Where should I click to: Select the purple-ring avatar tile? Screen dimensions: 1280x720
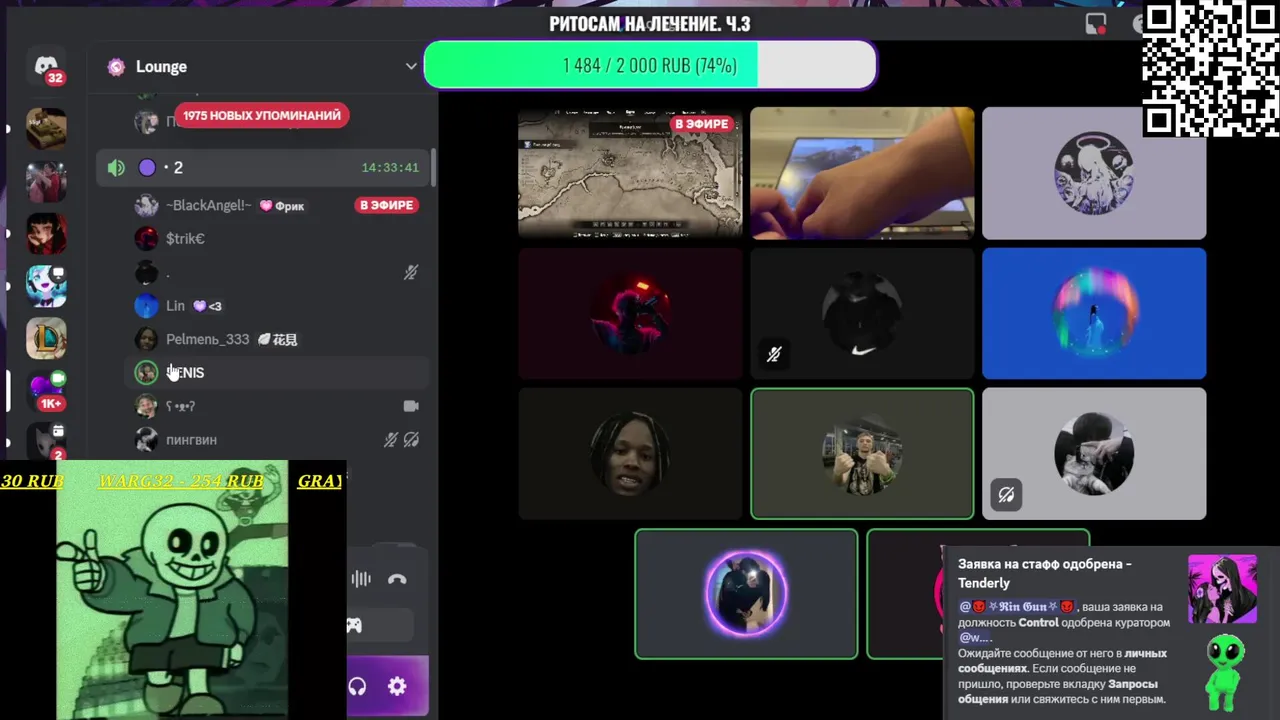[746, 594]
